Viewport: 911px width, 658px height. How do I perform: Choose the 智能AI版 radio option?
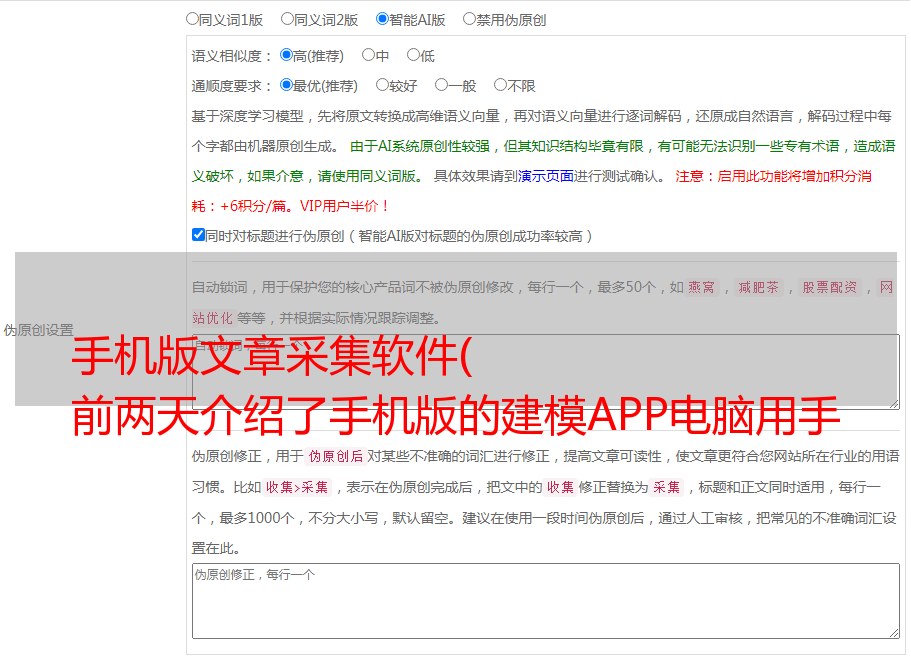382,19
